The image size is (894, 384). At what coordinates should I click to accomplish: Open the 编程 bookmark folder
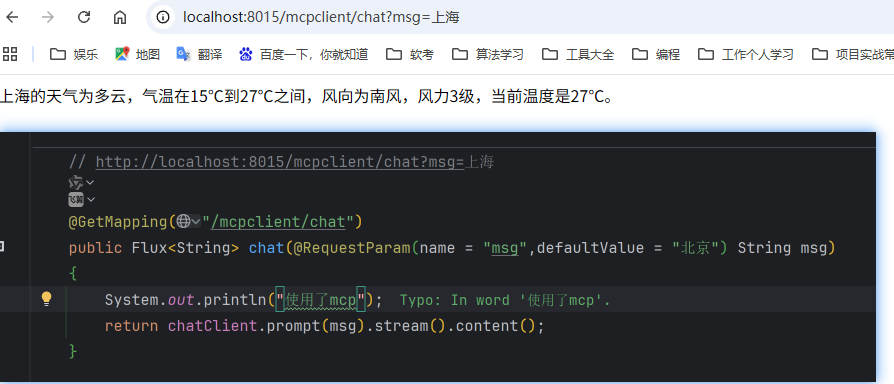(656, 54)
